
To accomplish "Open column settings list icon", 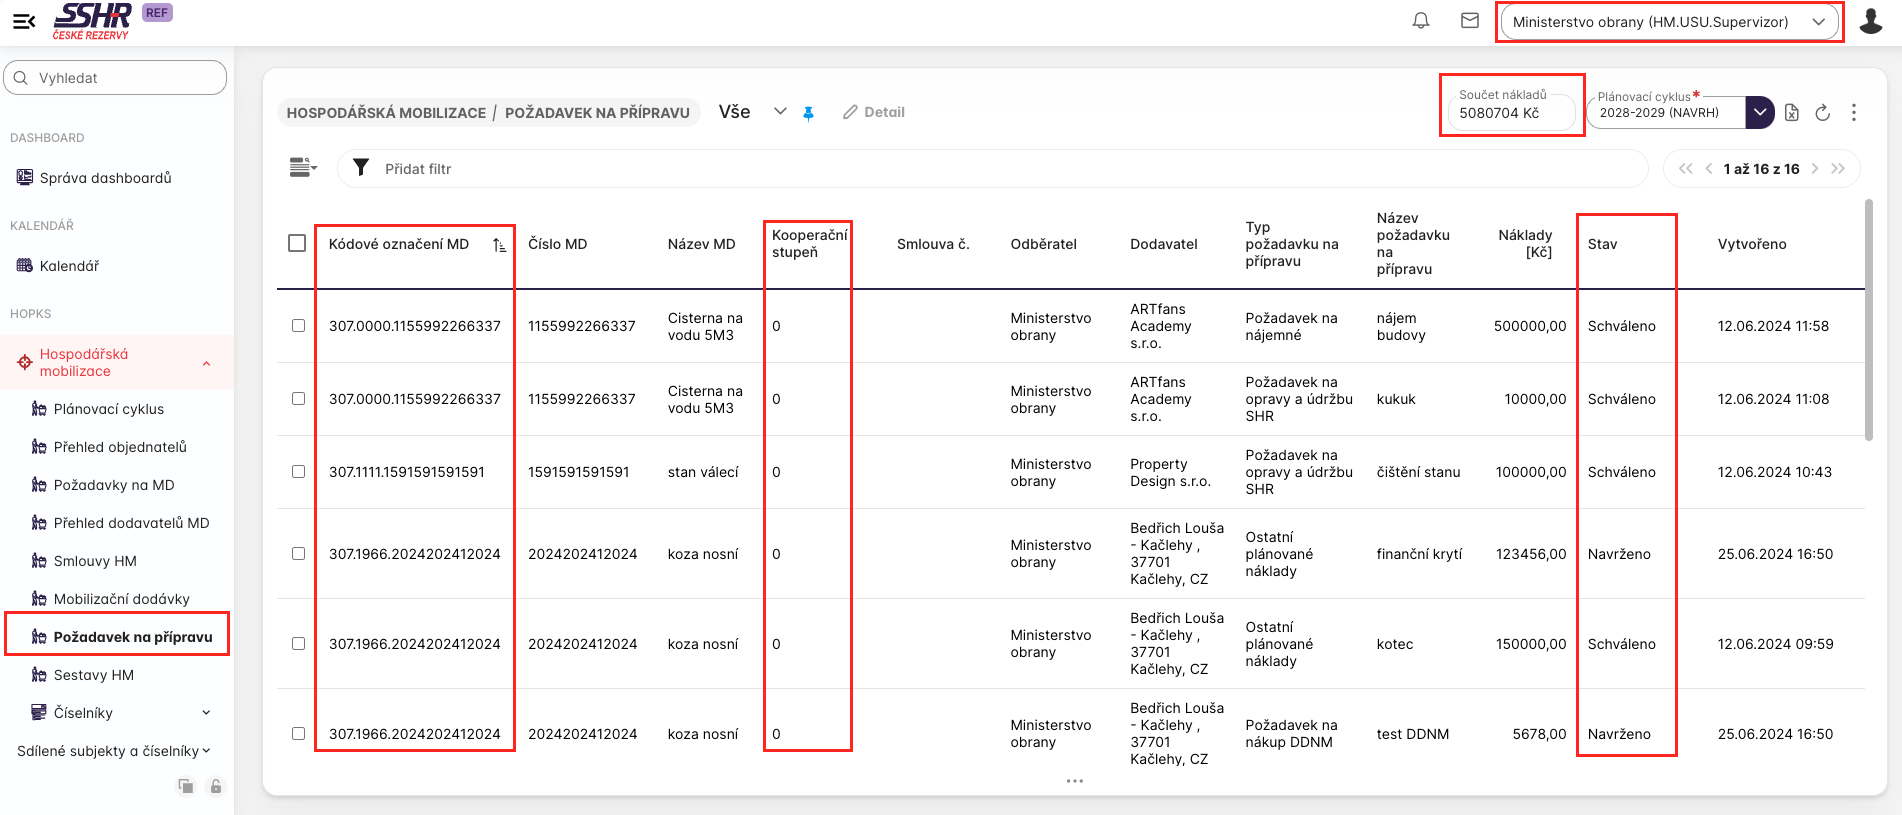I will click(302, 168).
